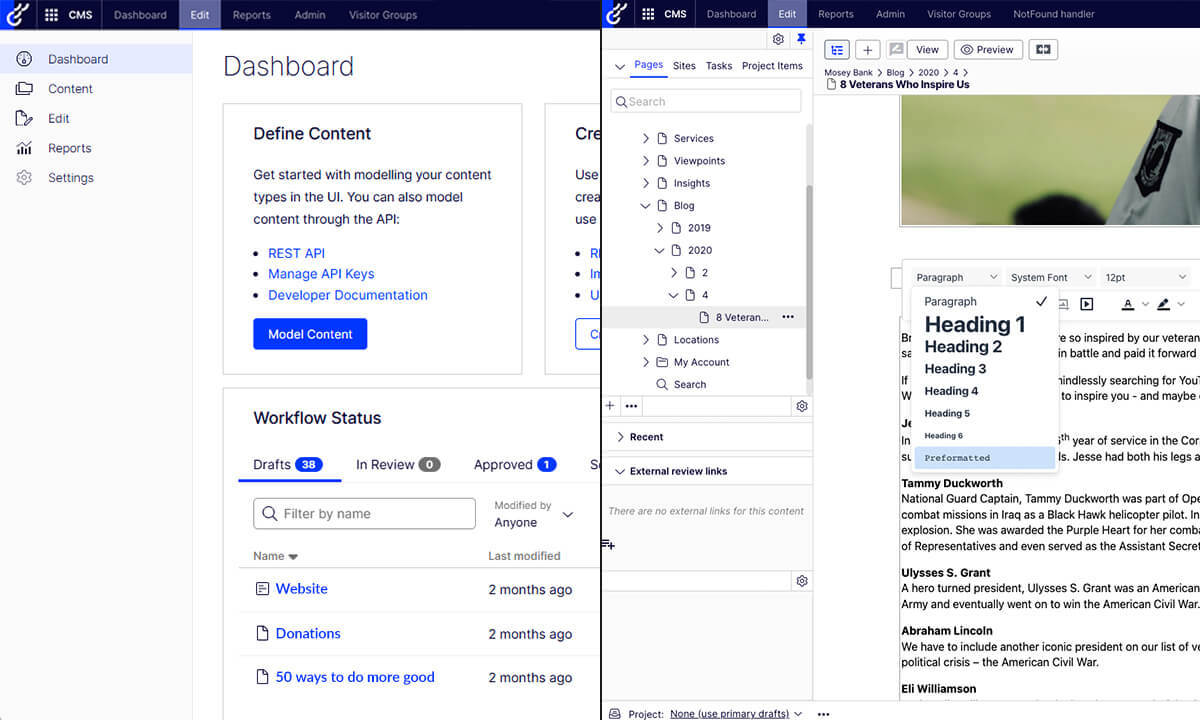Click the gear icon under the external links gadget
Screen dimensions: 1200x720
[x=801, y=581]
